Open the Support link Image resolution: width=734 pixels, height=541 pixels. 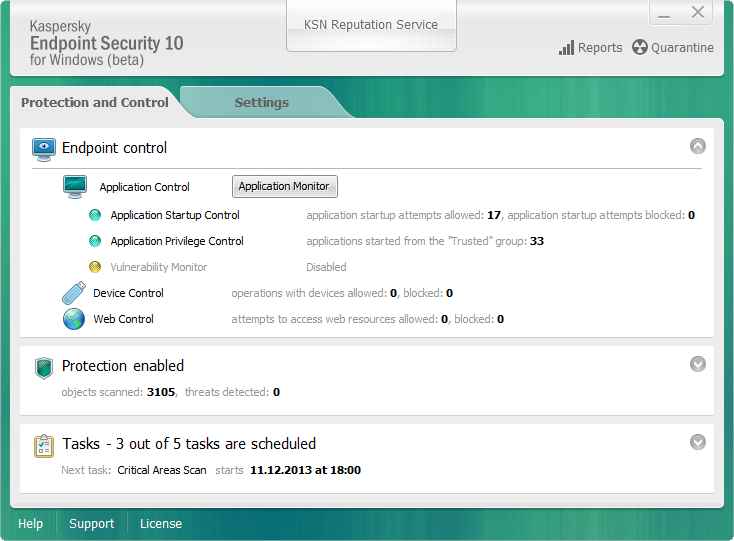click(x=91, y=523)
